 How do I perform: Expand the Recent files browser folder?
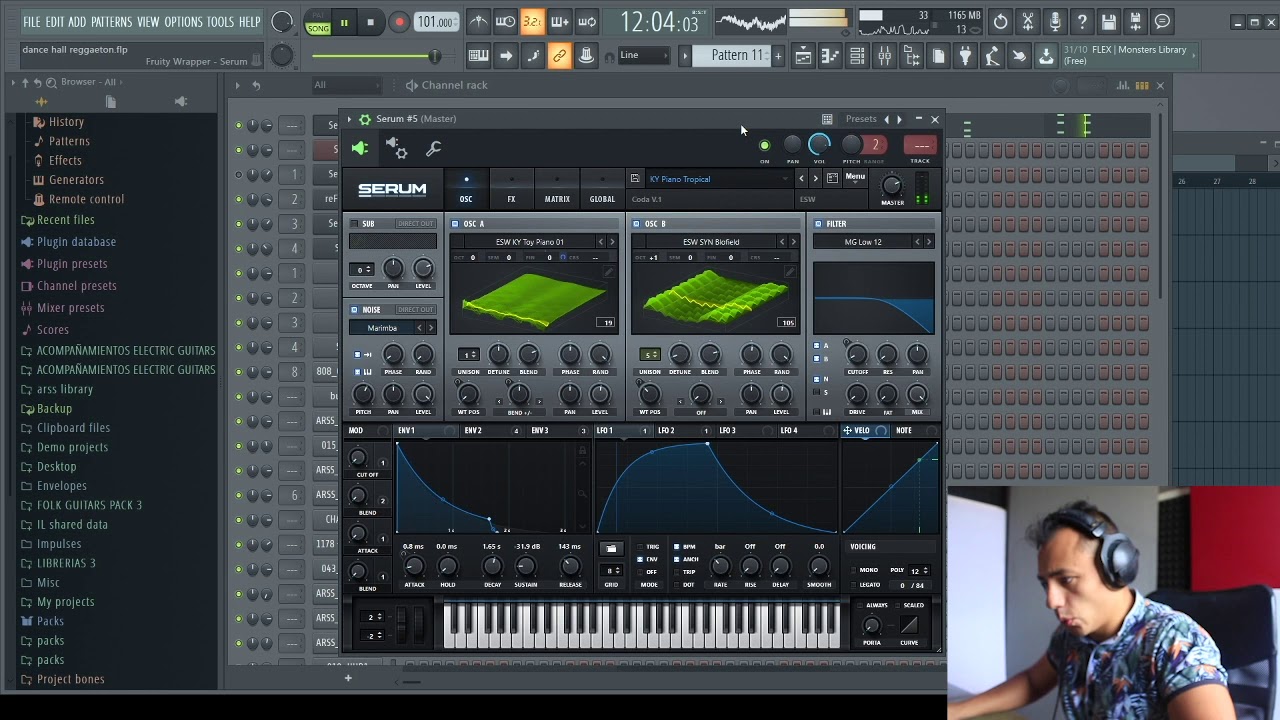[x=66, y=220]
